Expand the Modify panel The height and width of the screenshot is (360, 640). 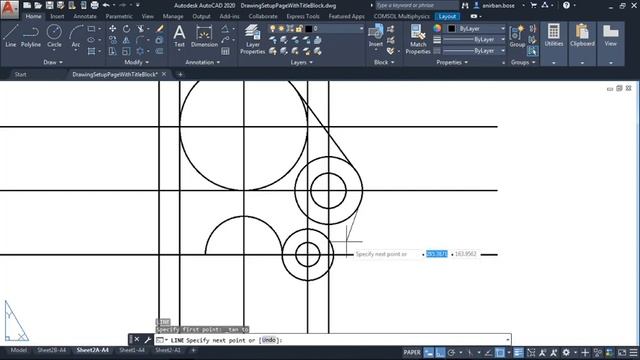tap(136, 62)
